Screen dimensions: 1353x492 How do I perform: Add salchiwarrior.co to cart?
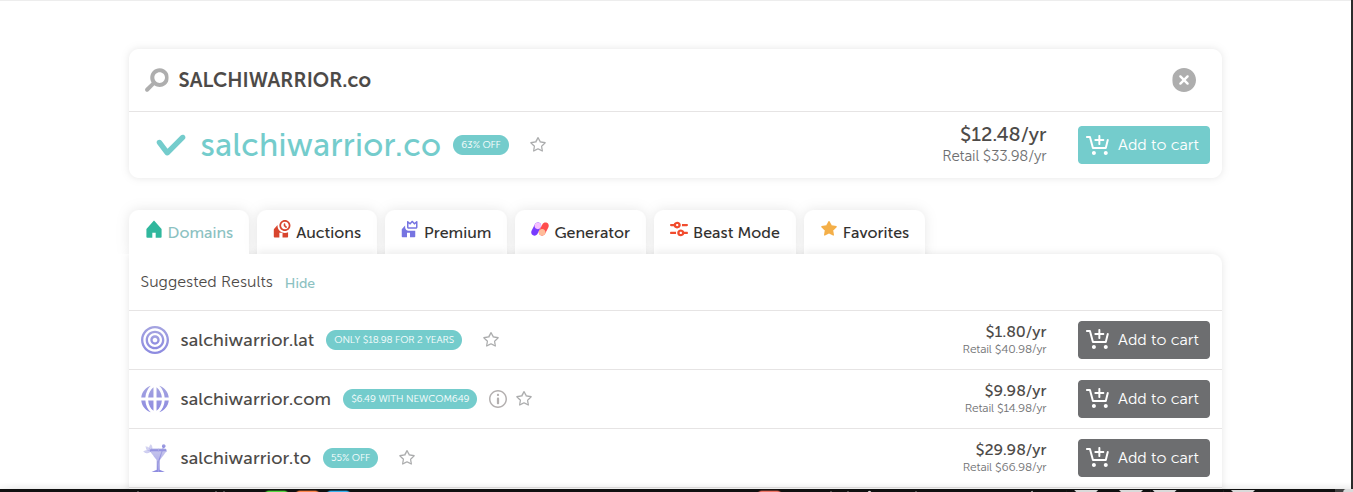pos(1143,145)
